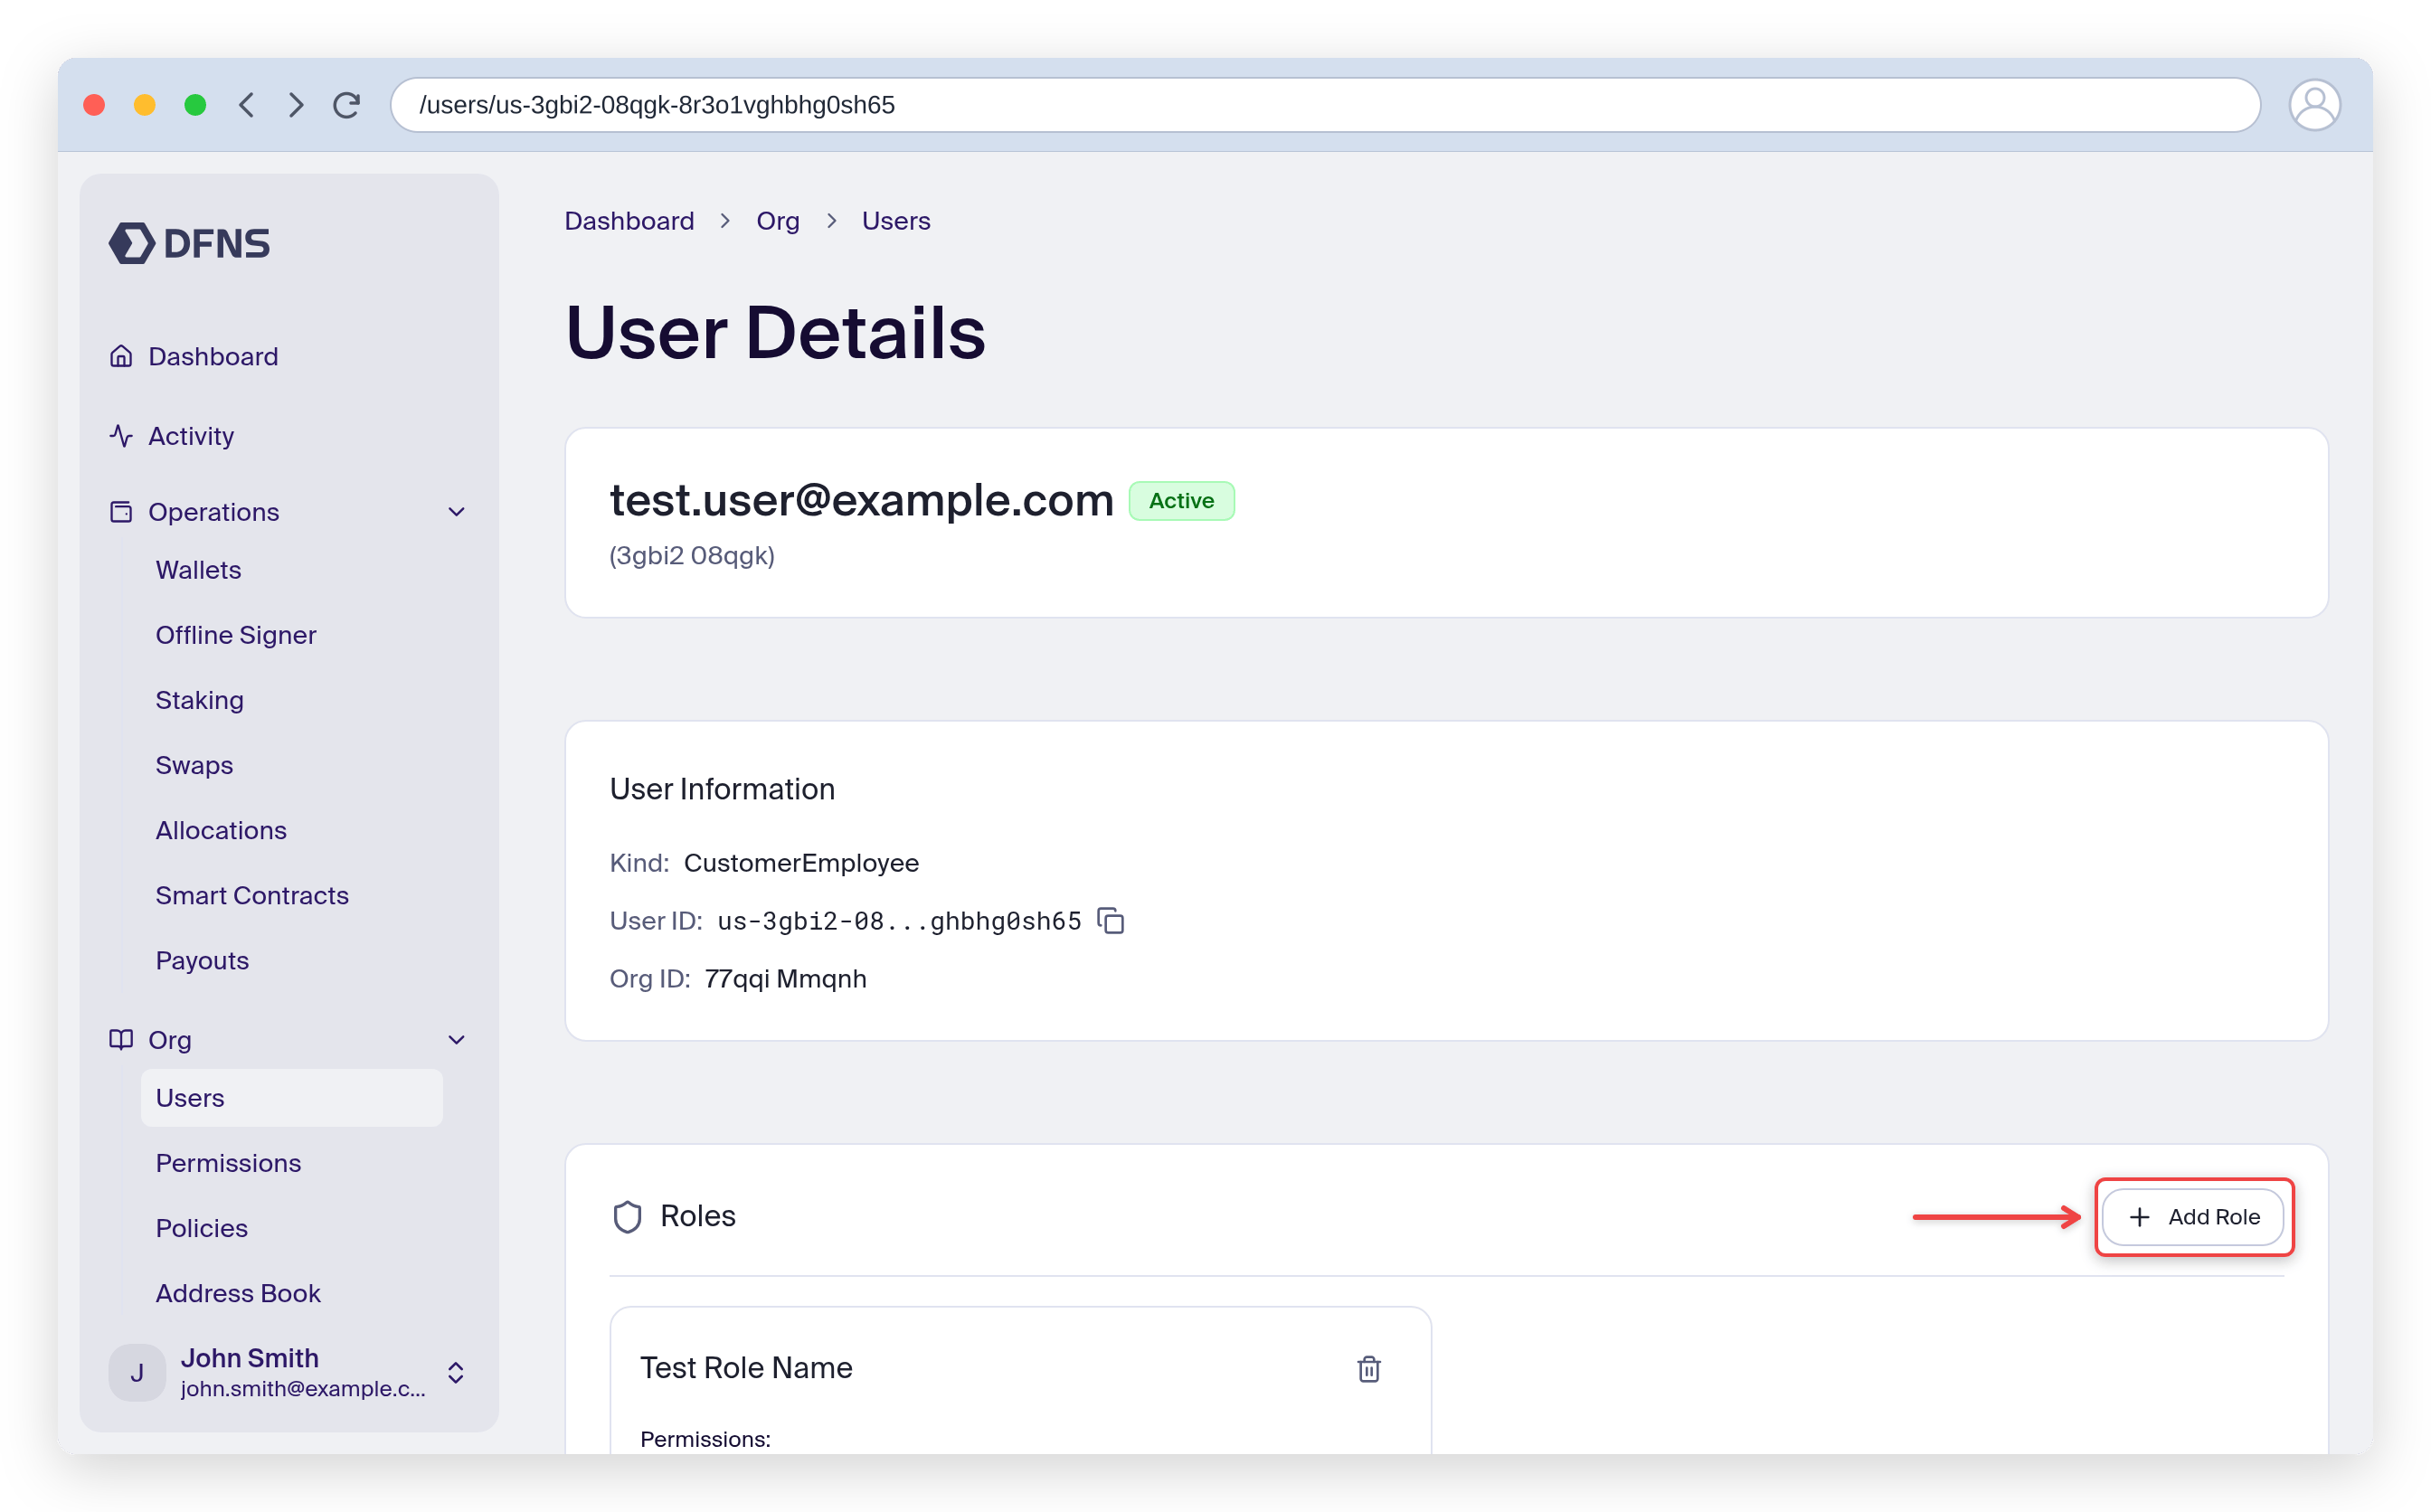Go to Policies
Image resolution: width=2431 pixels, height=1512 pixels.
point(202,1228)
